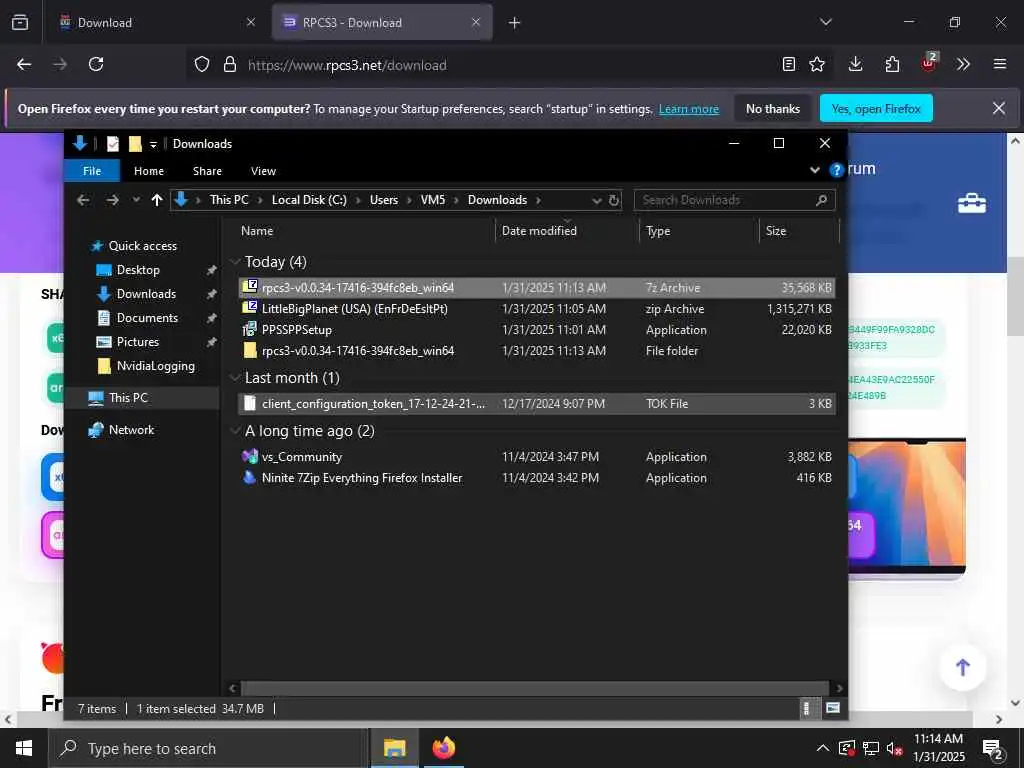The image size is (1024, 768).
Task: Sort files by Date modified header
Action: click(539, 231)
